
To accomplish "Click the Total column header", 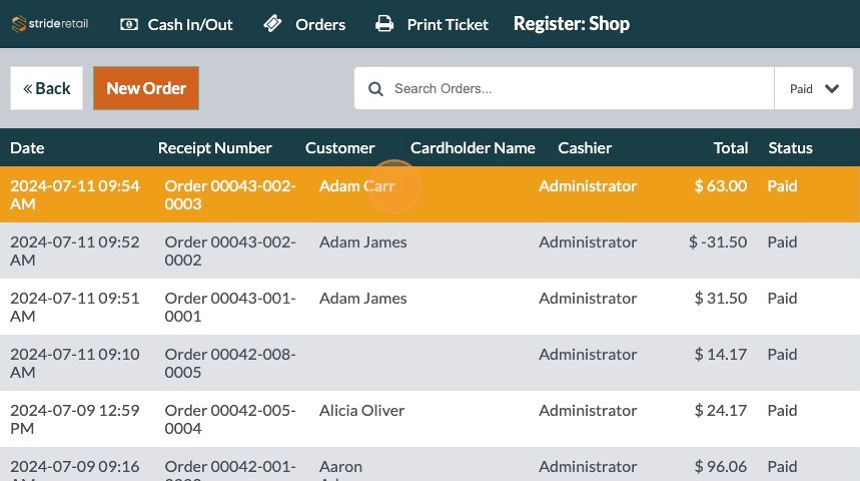I will pos(730,148).
